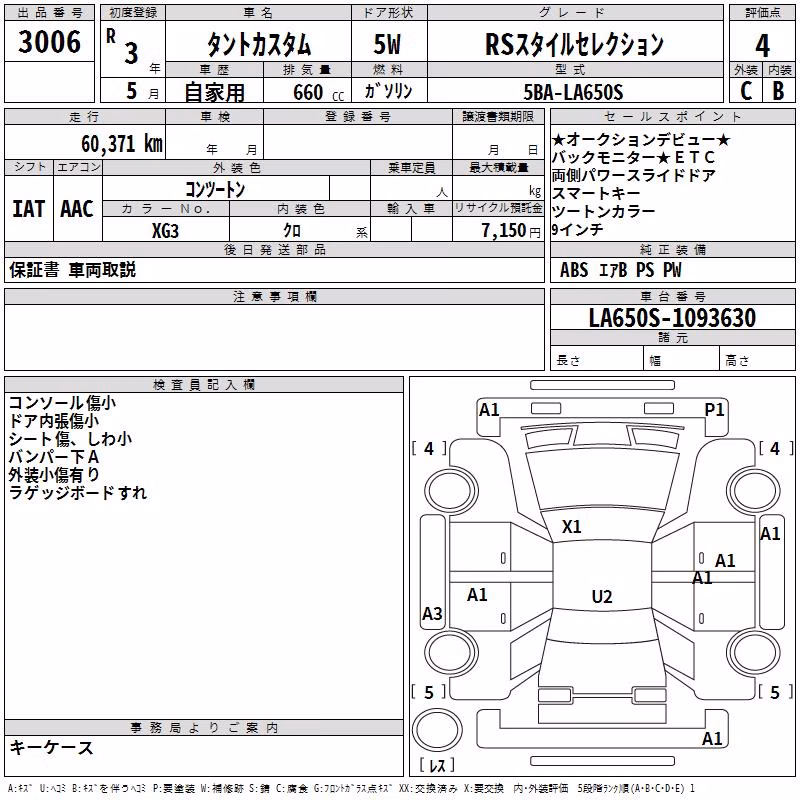
Task: Click displacement value 660 cc
Action: 318,92
